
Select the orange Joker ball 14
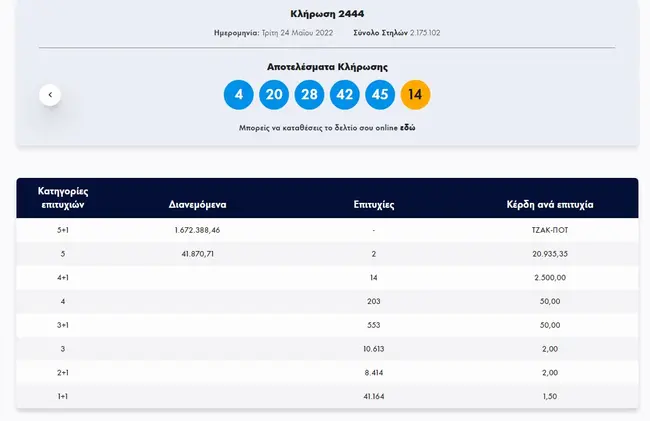[416, 95]
